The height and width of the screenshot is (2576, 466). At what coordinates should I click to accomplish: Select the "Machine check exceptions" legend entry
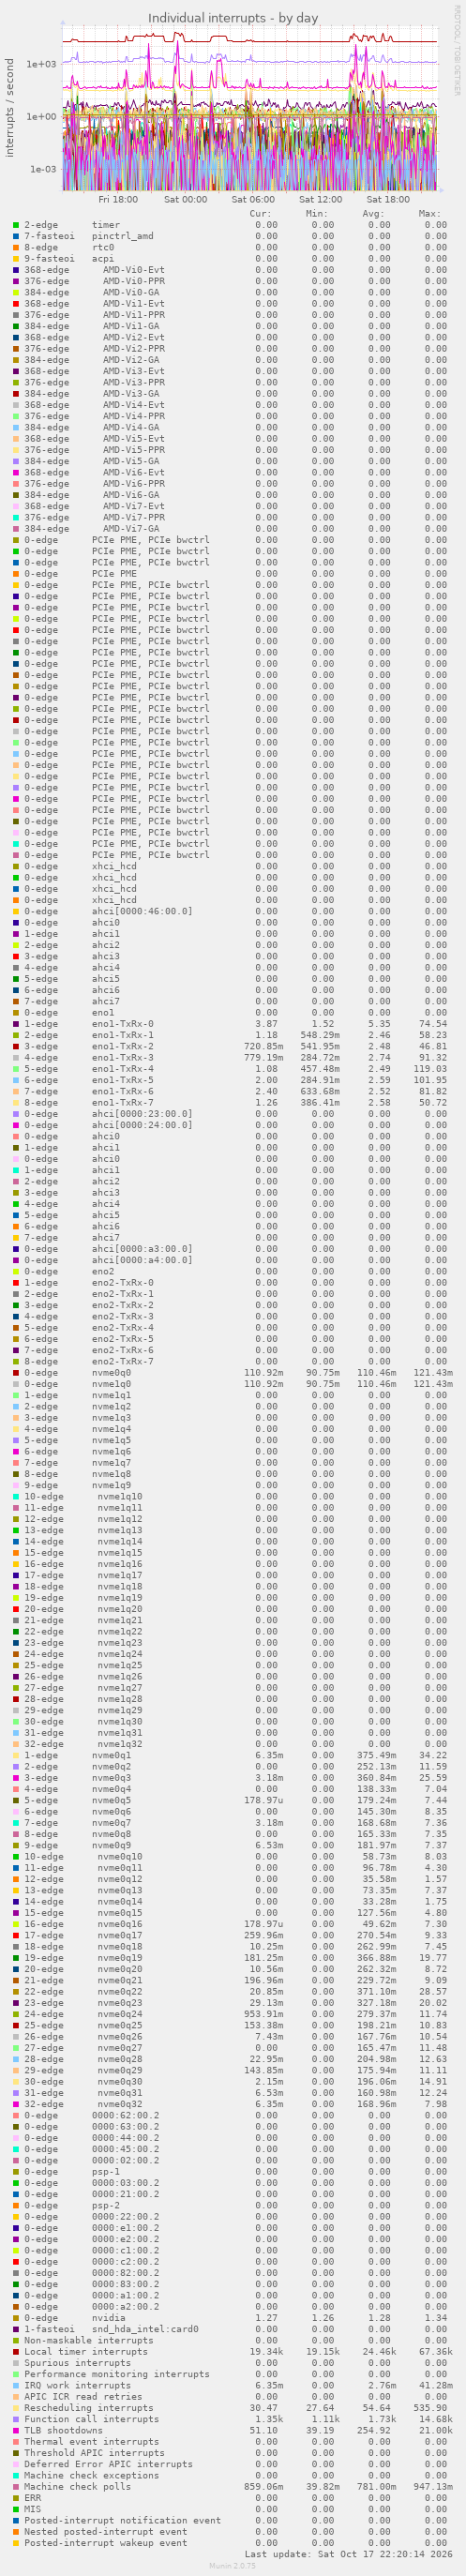coord(92,2475)
